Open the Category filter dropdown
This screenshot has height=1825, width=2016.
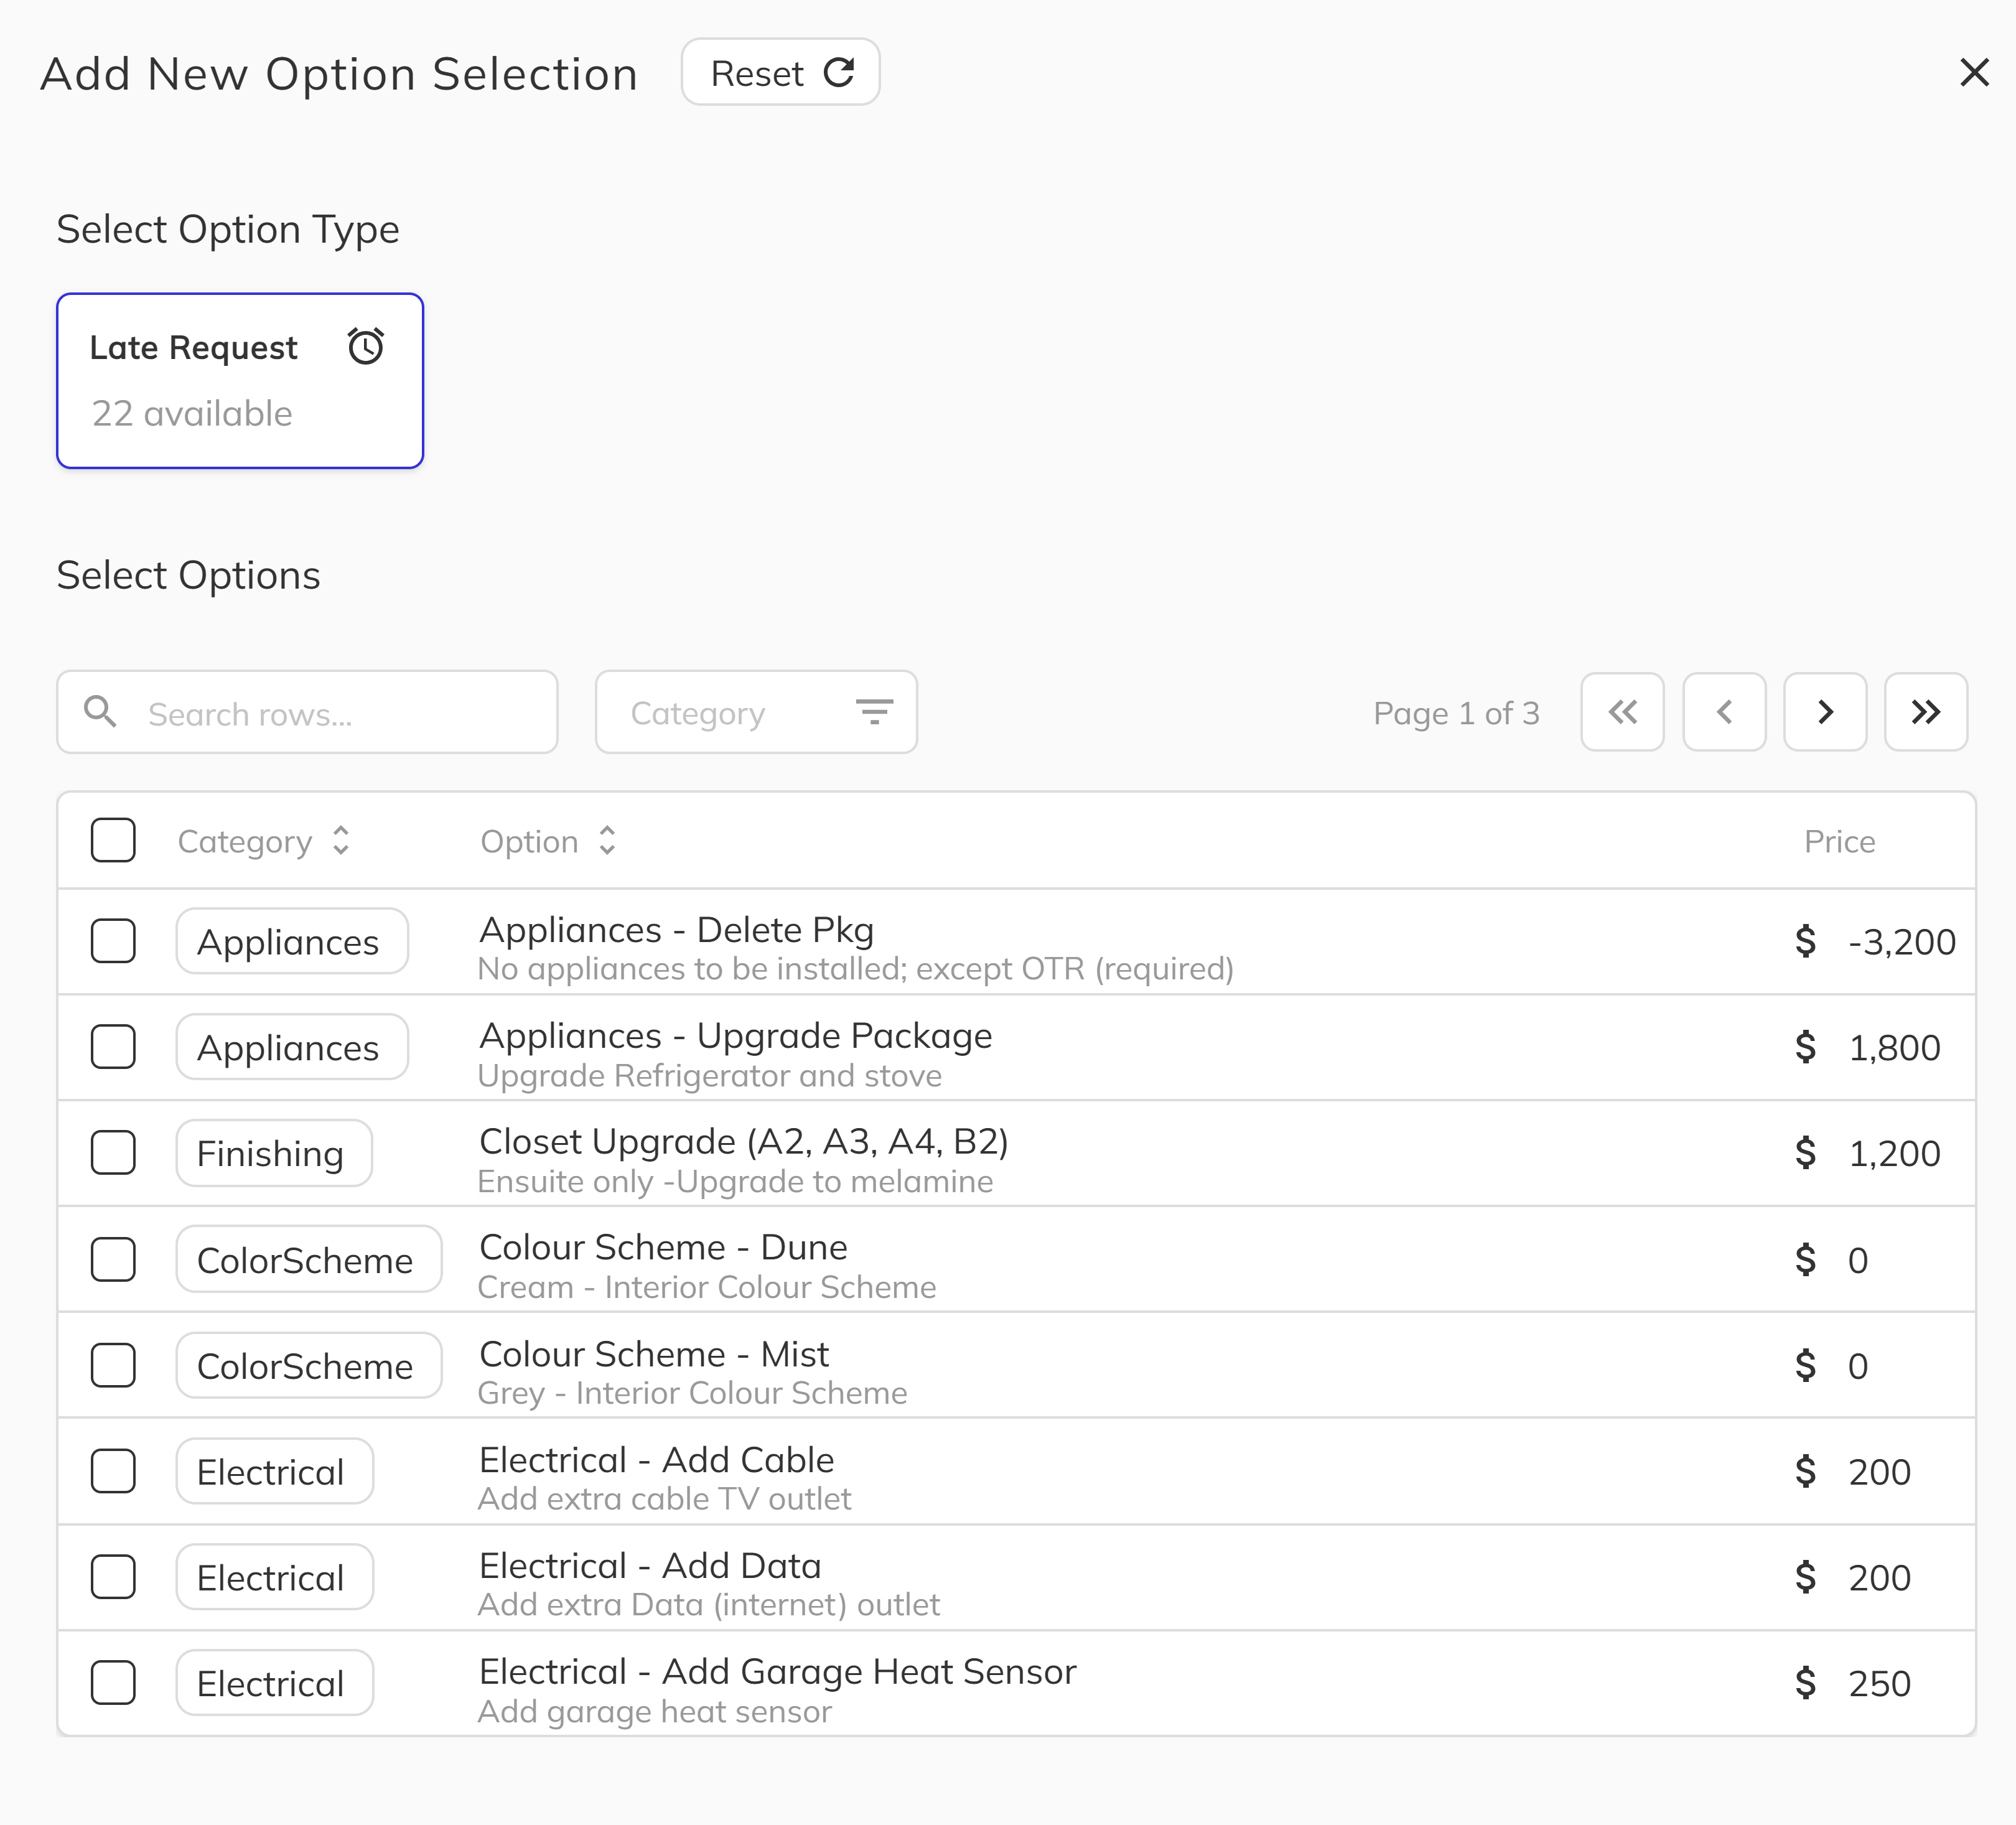click(x=755, y=712)
